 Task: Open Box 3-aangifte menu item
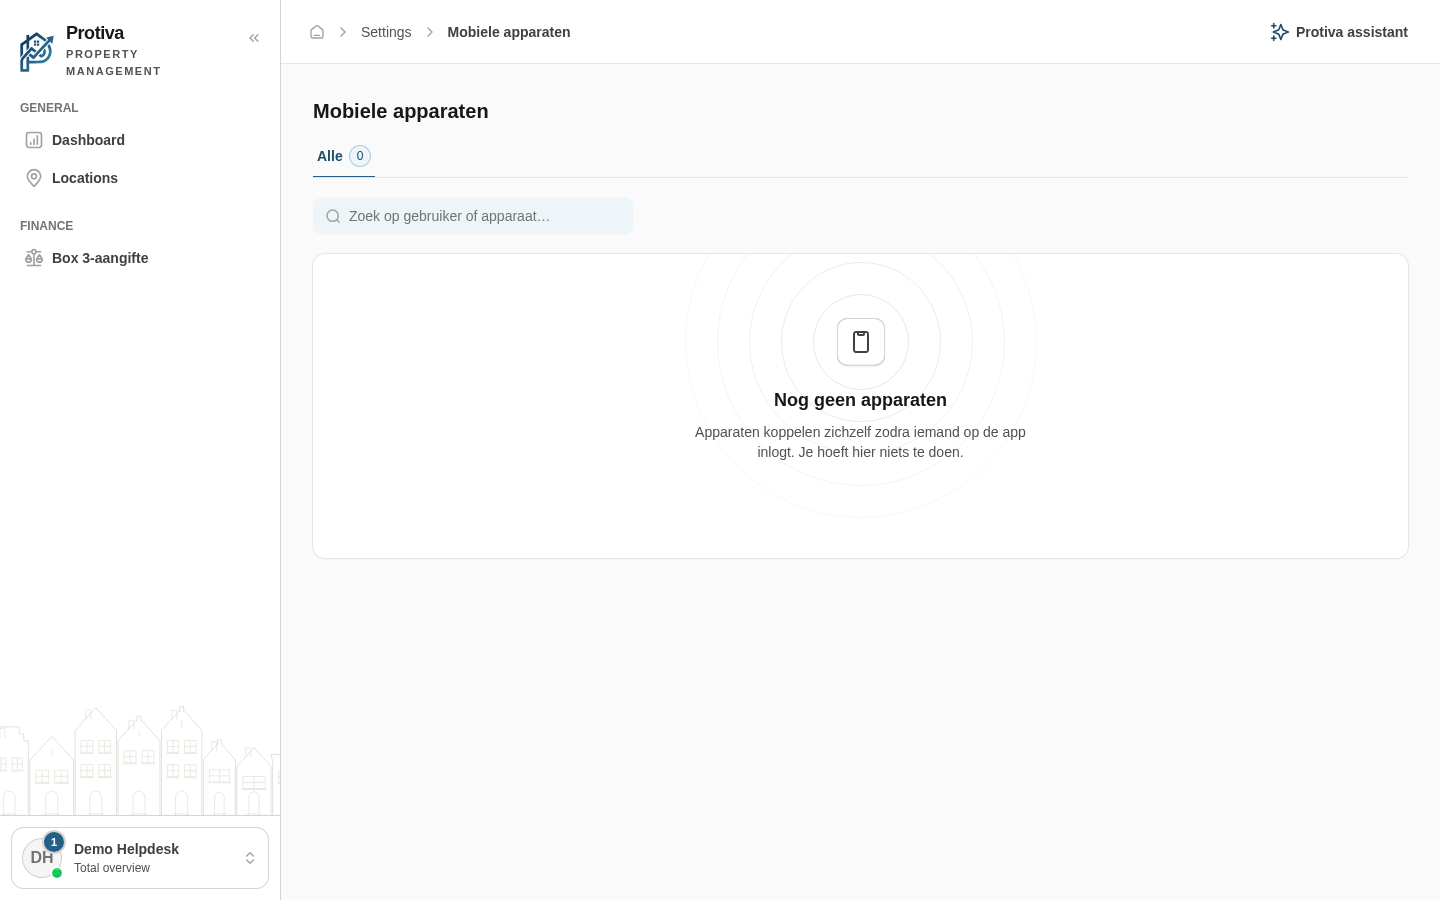[x=140, y=258]
